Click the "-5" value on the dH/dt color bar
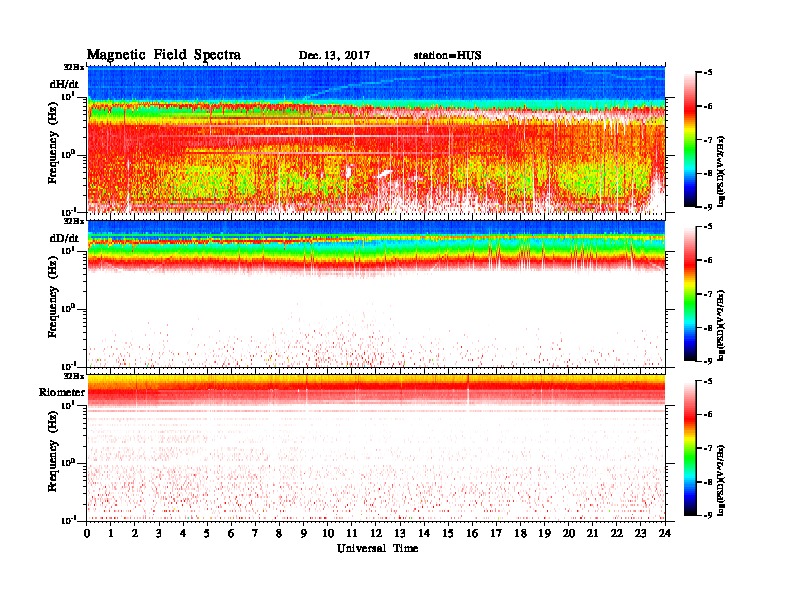The image size is (792, 612). (x=708, y=73)
